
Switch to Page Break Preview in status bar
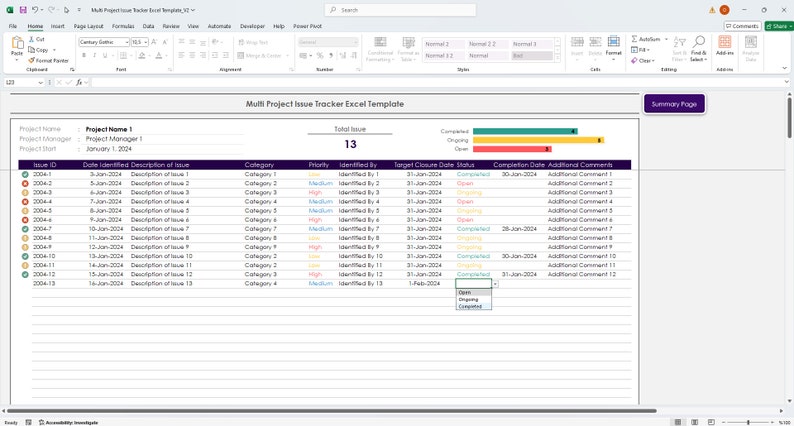tap(711, 422)
